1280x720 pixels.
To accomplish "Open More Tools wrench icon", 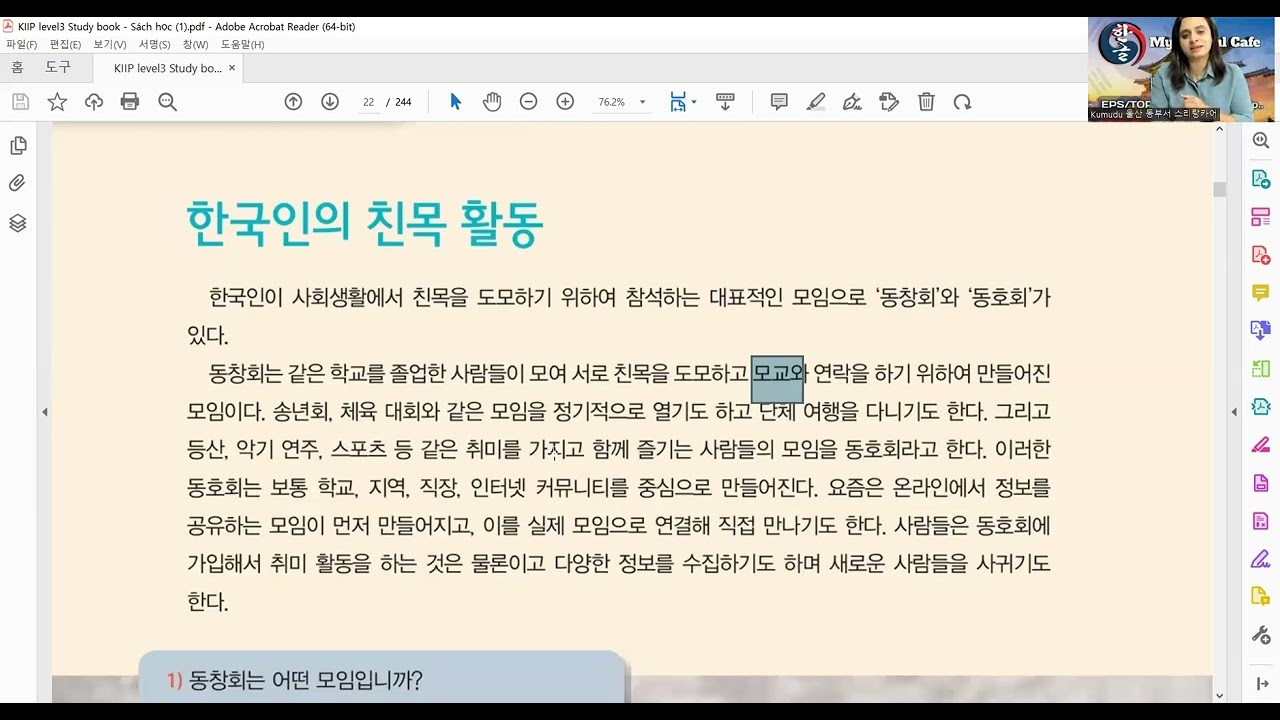I will pos(1261,635).
